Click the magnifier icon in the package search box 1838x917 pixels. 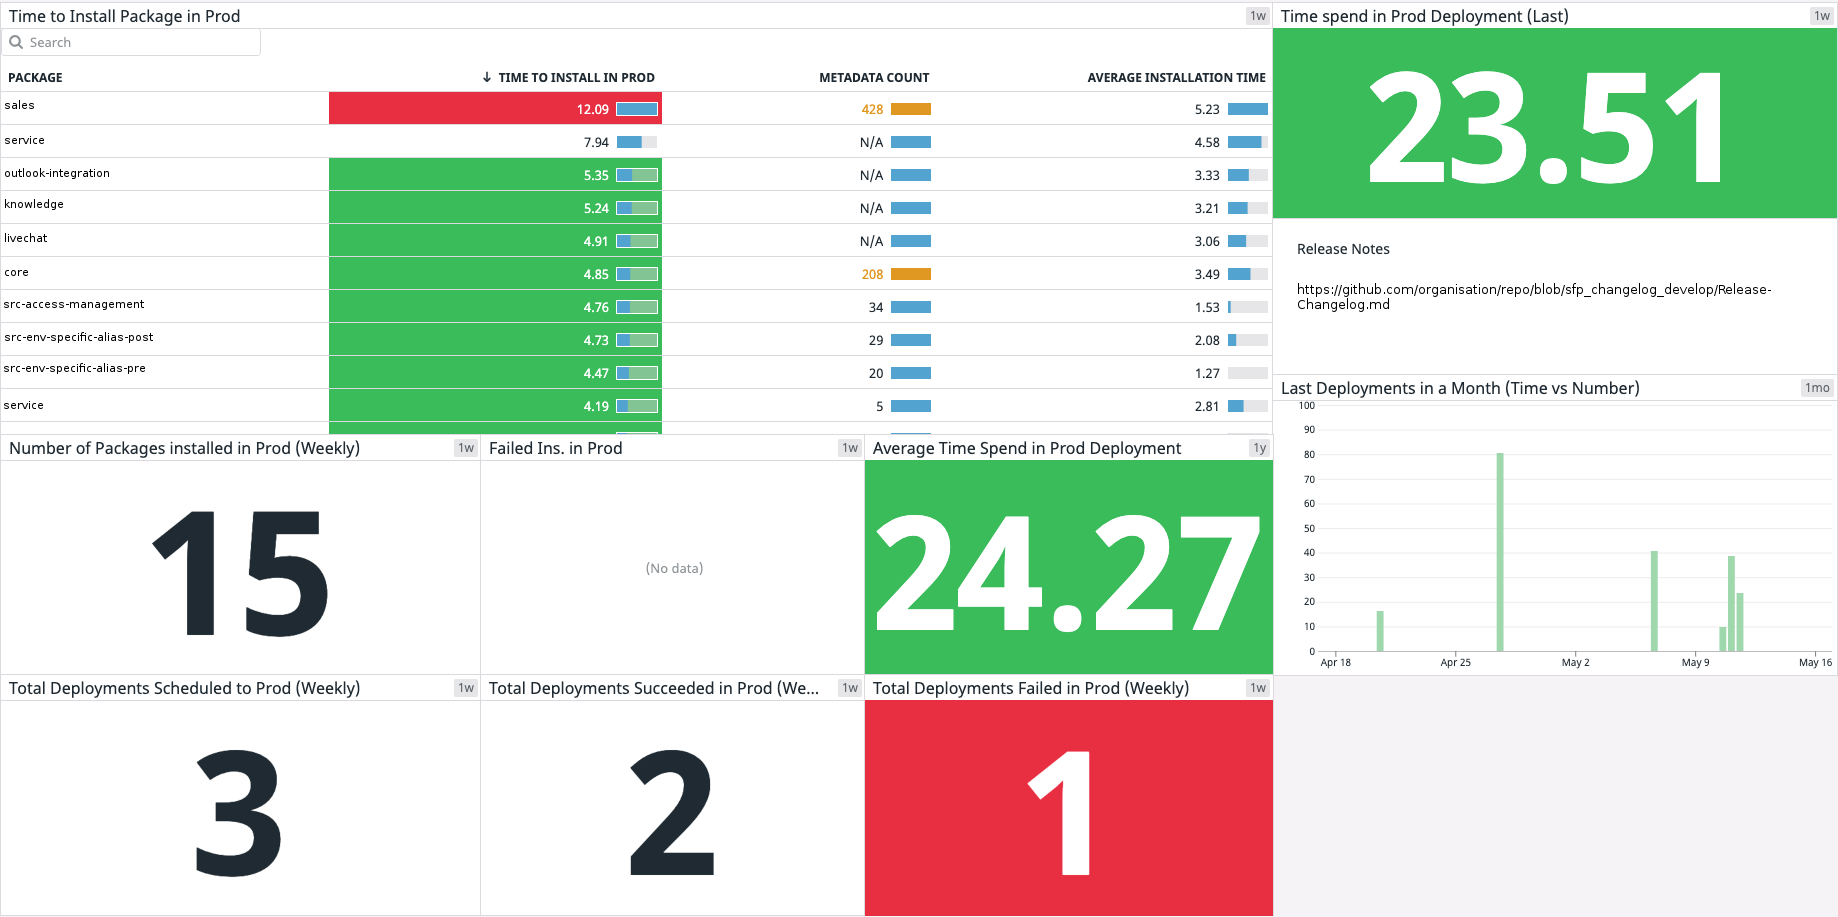coord(16,42)
